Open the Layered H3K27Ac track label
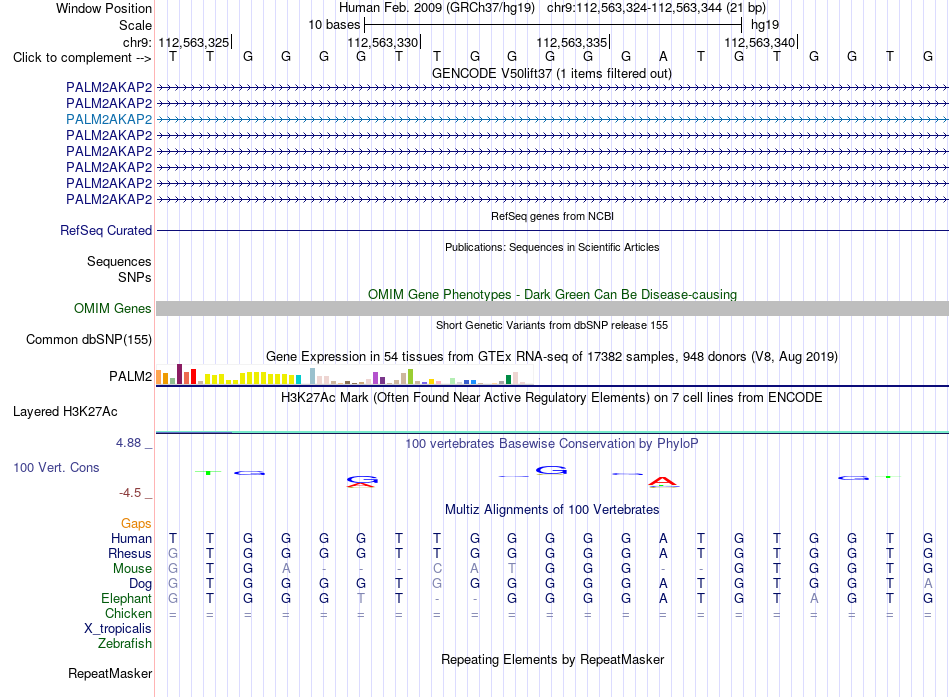 (65, 412)
